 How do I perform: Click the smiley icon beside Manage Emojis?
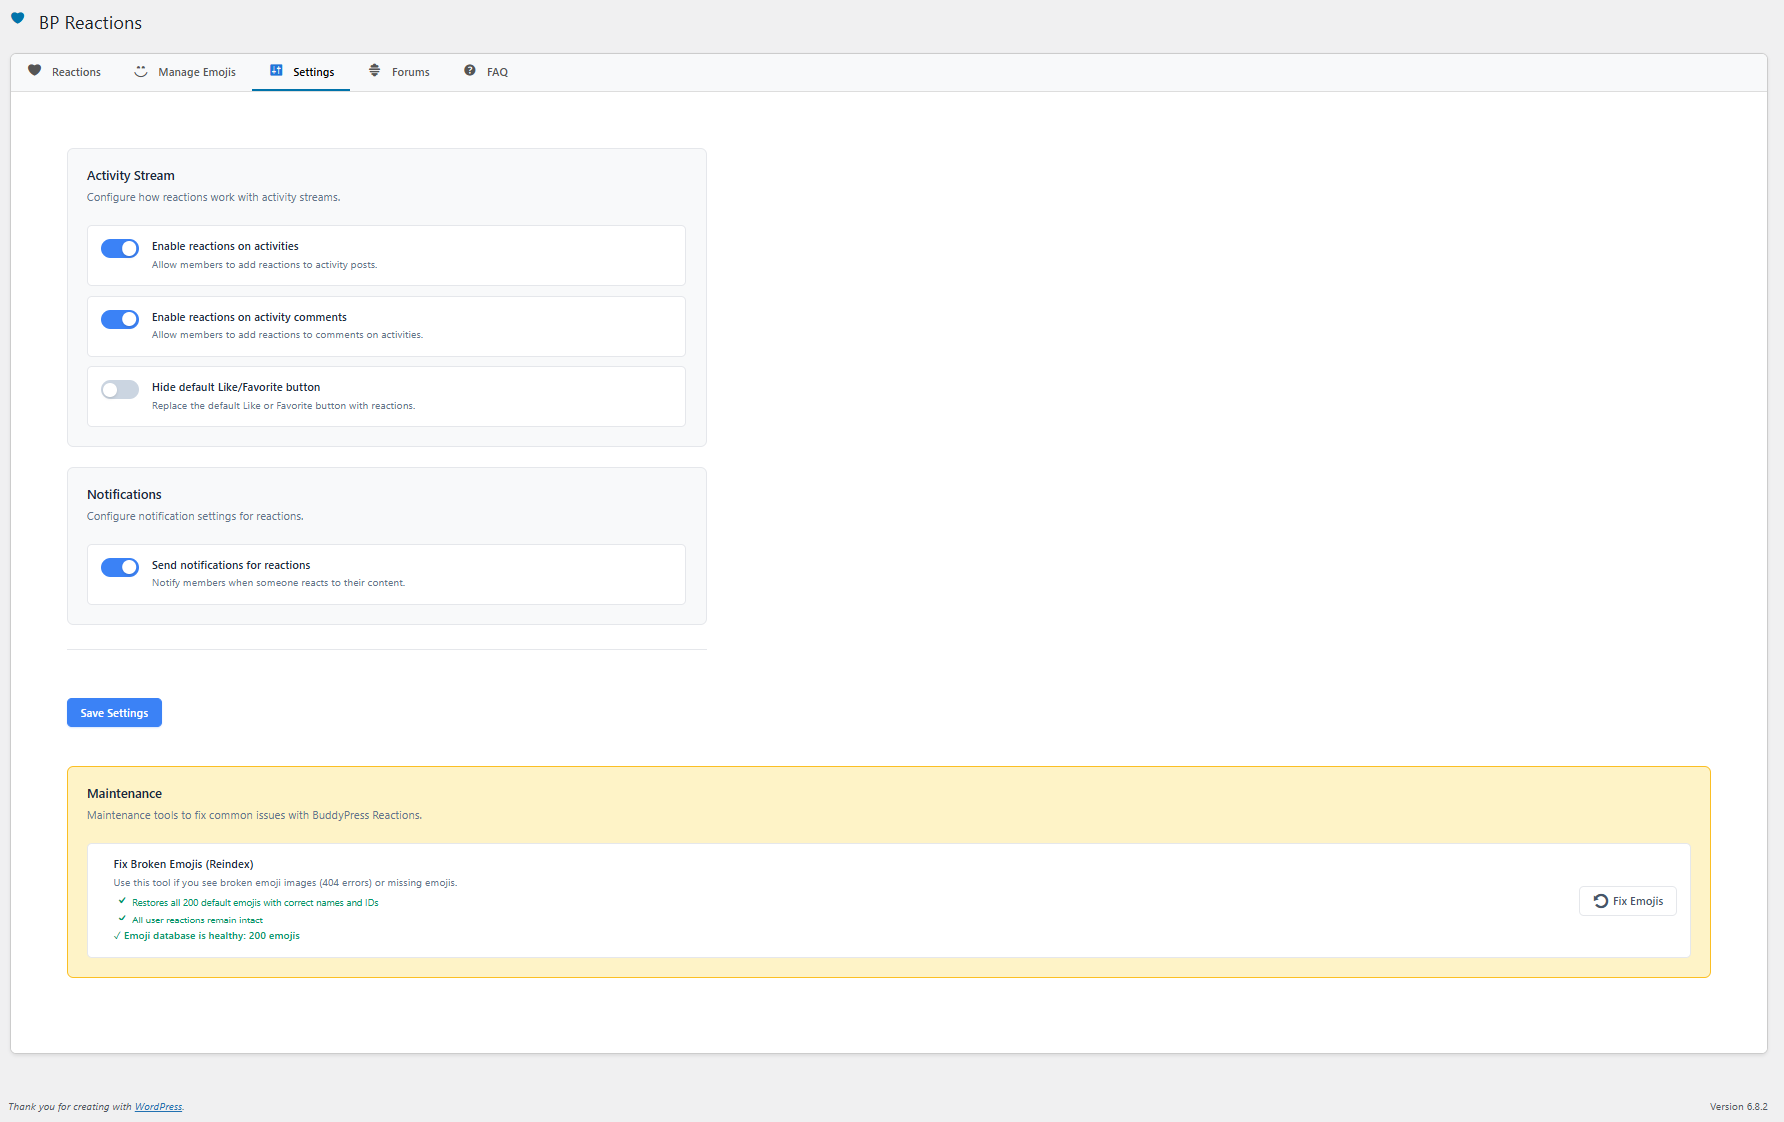tap(141, 71)
